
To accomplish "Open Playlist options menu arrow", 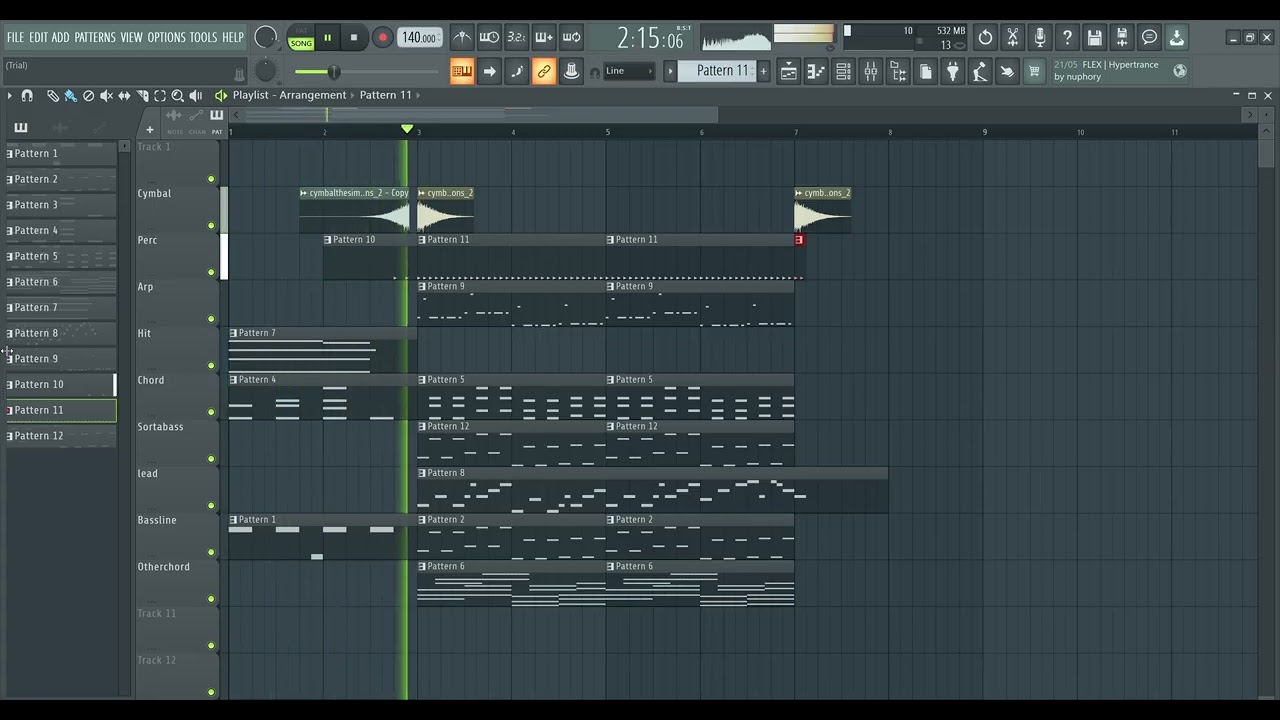I will coord(9,96).
